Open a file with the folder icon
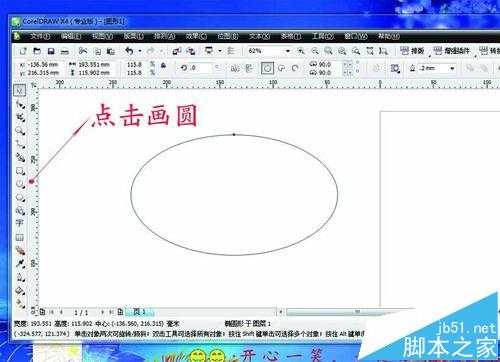This screenshot has height=362, width=500. (x=37, y=51)
